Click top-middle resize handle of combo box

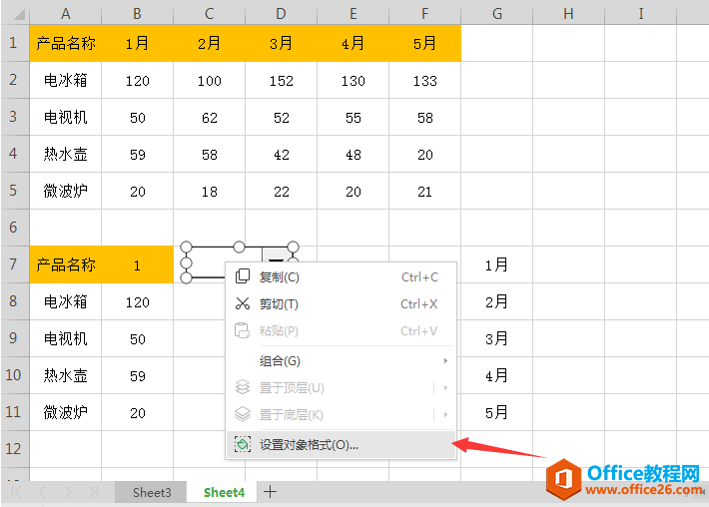coord(239,246)
